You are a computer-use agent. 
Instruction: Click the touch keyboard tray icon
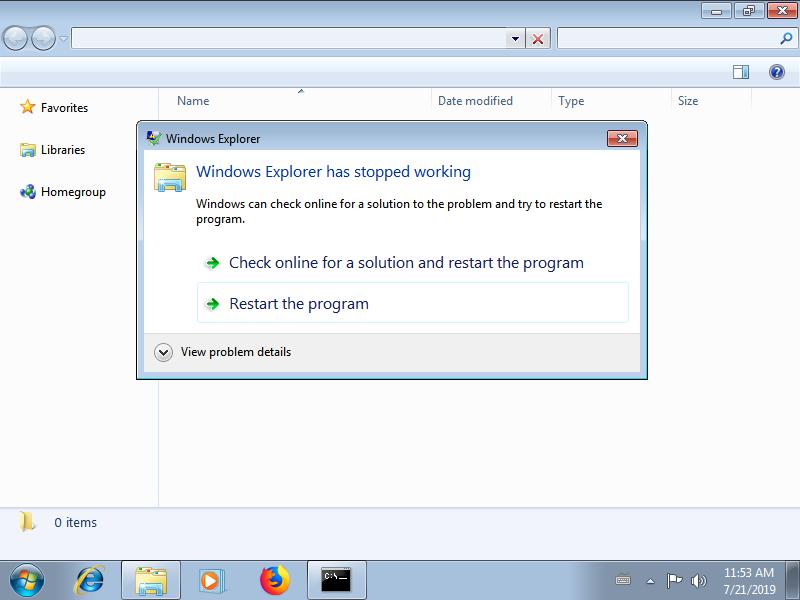[x=623, y=581]
